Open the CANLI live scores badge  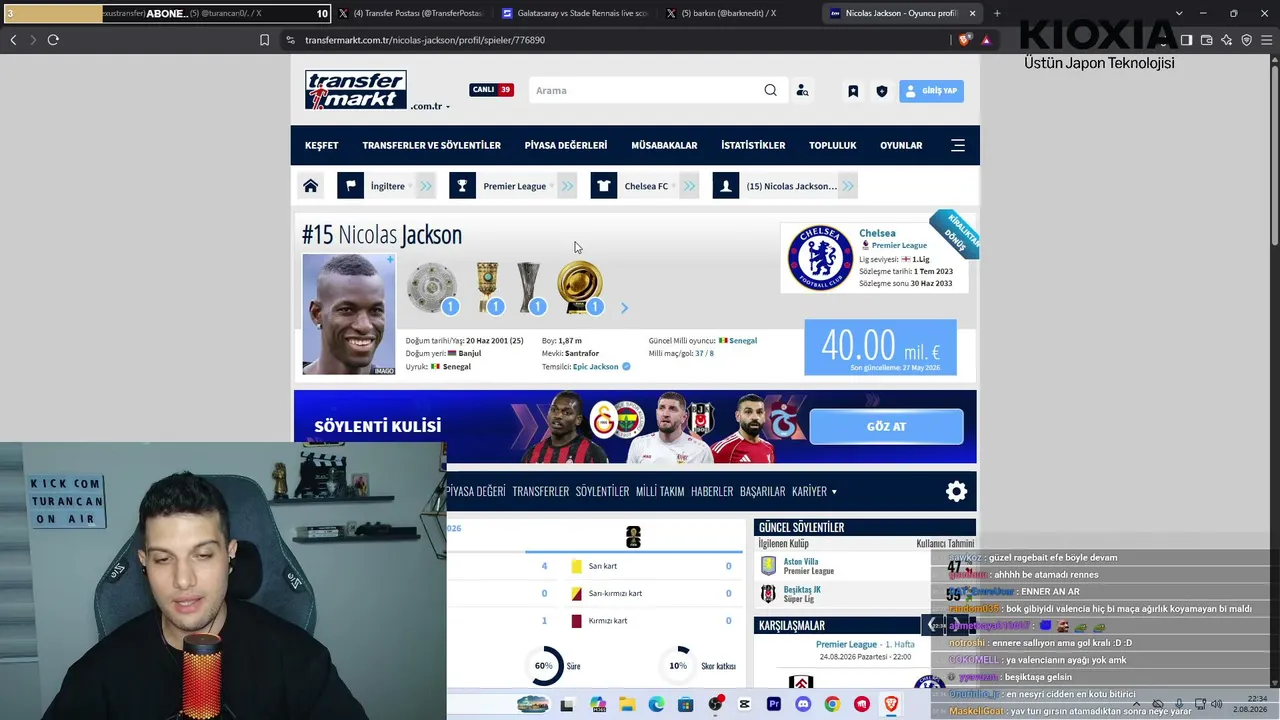tap(491, 90)
